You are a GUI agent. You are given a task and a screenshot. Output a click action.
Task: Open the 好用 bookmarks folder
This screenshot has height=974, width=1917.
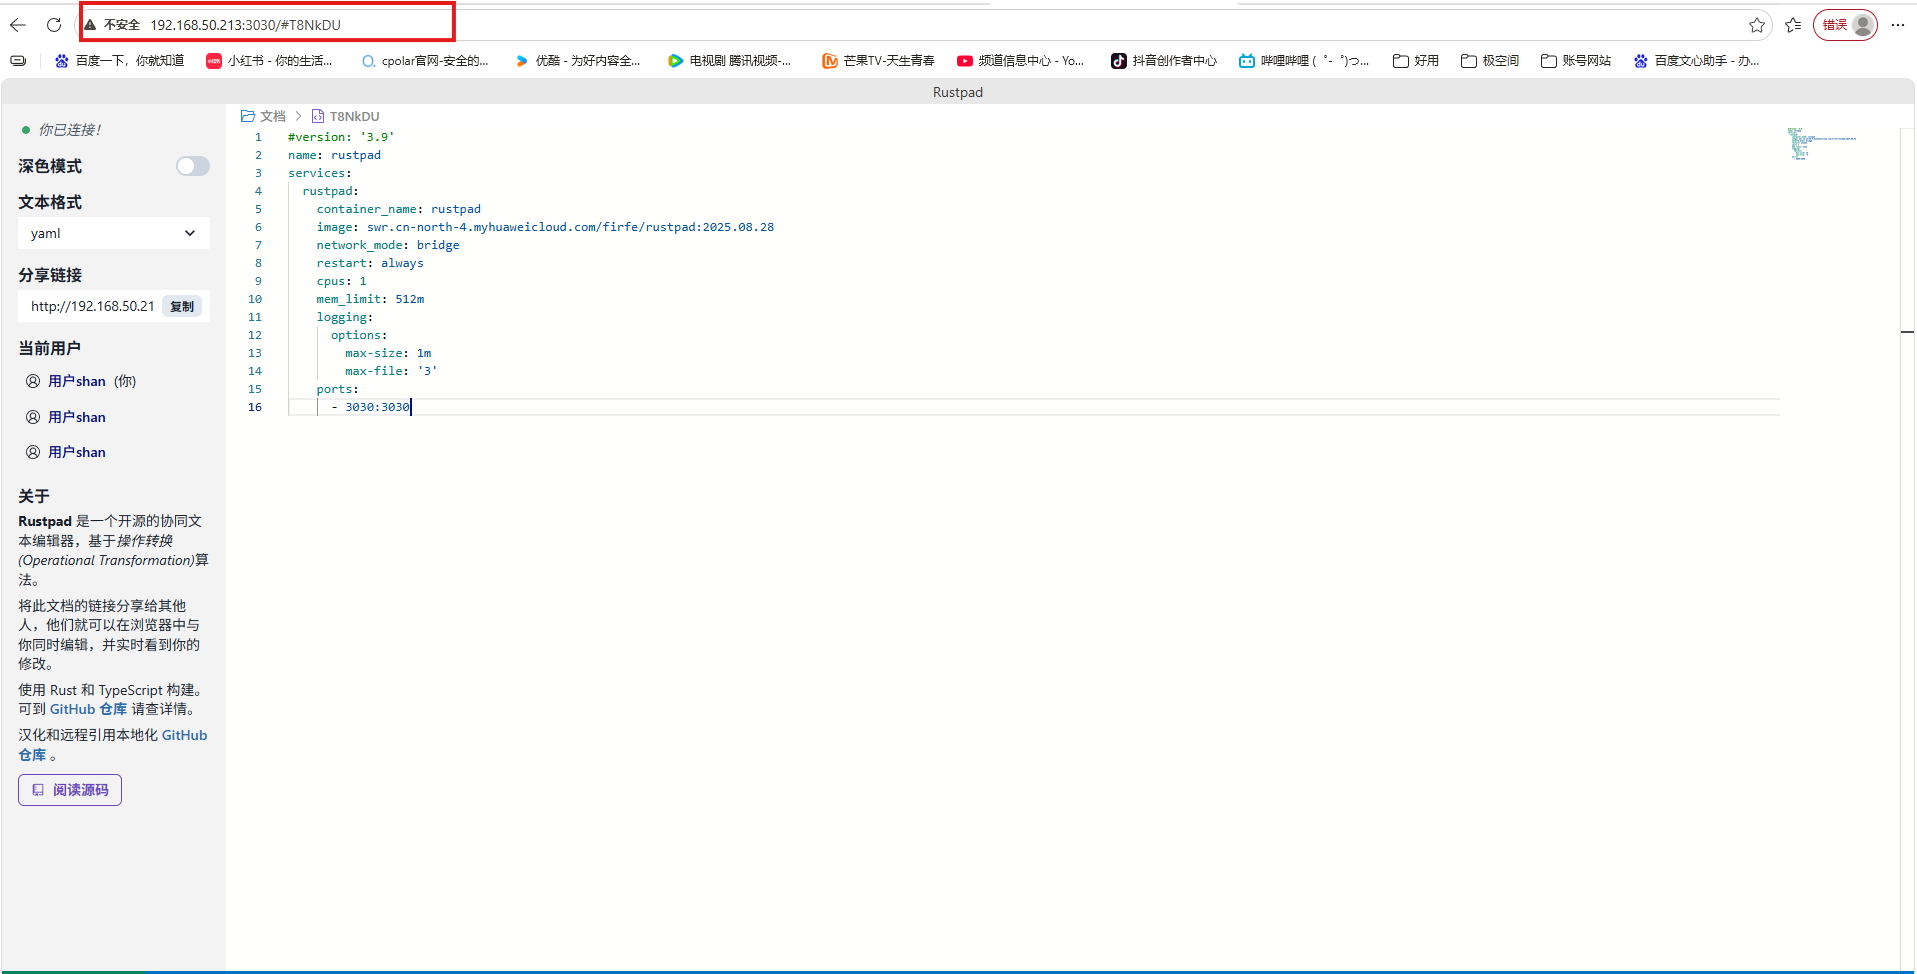tap(1415, 61)
